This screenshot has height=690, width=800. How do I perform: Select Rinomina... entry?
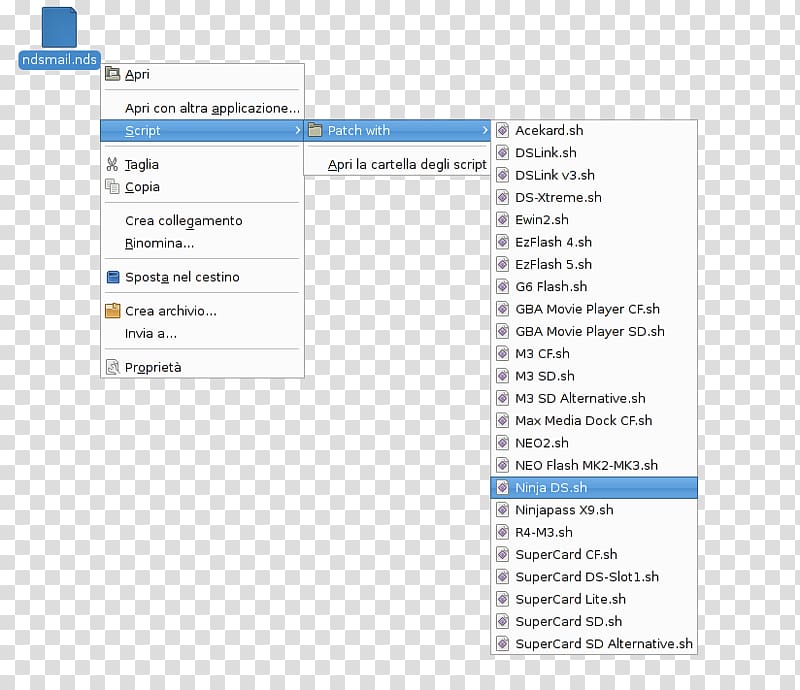(203, 243)
